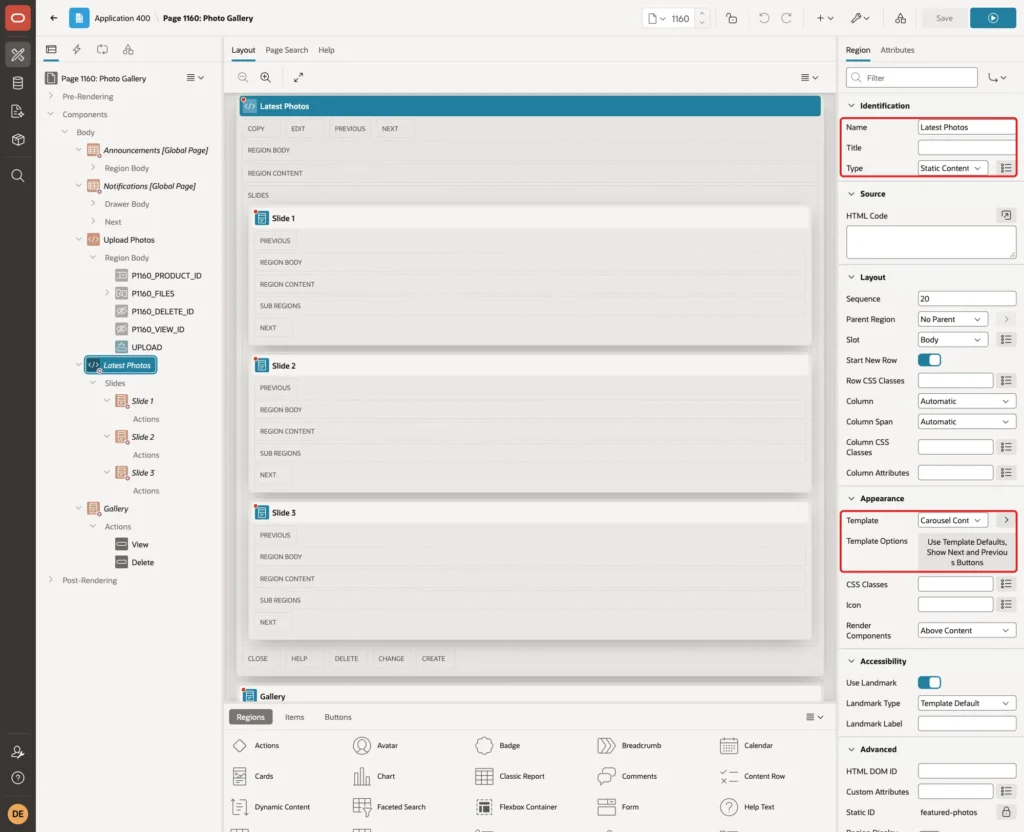Click the DE user avatar

tap(18, 814)
